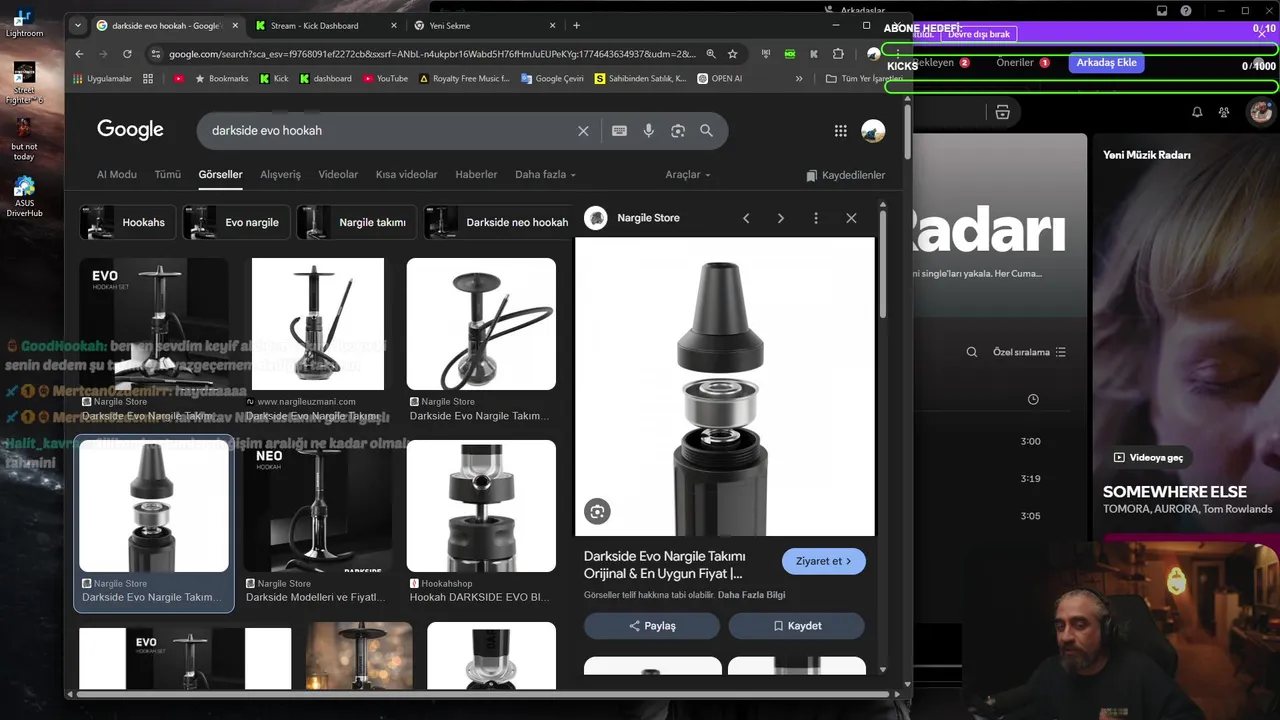Zoom the page via address bar magnifier icon
The height and width of the screenshot is (720, 1280).
point(711,54)
